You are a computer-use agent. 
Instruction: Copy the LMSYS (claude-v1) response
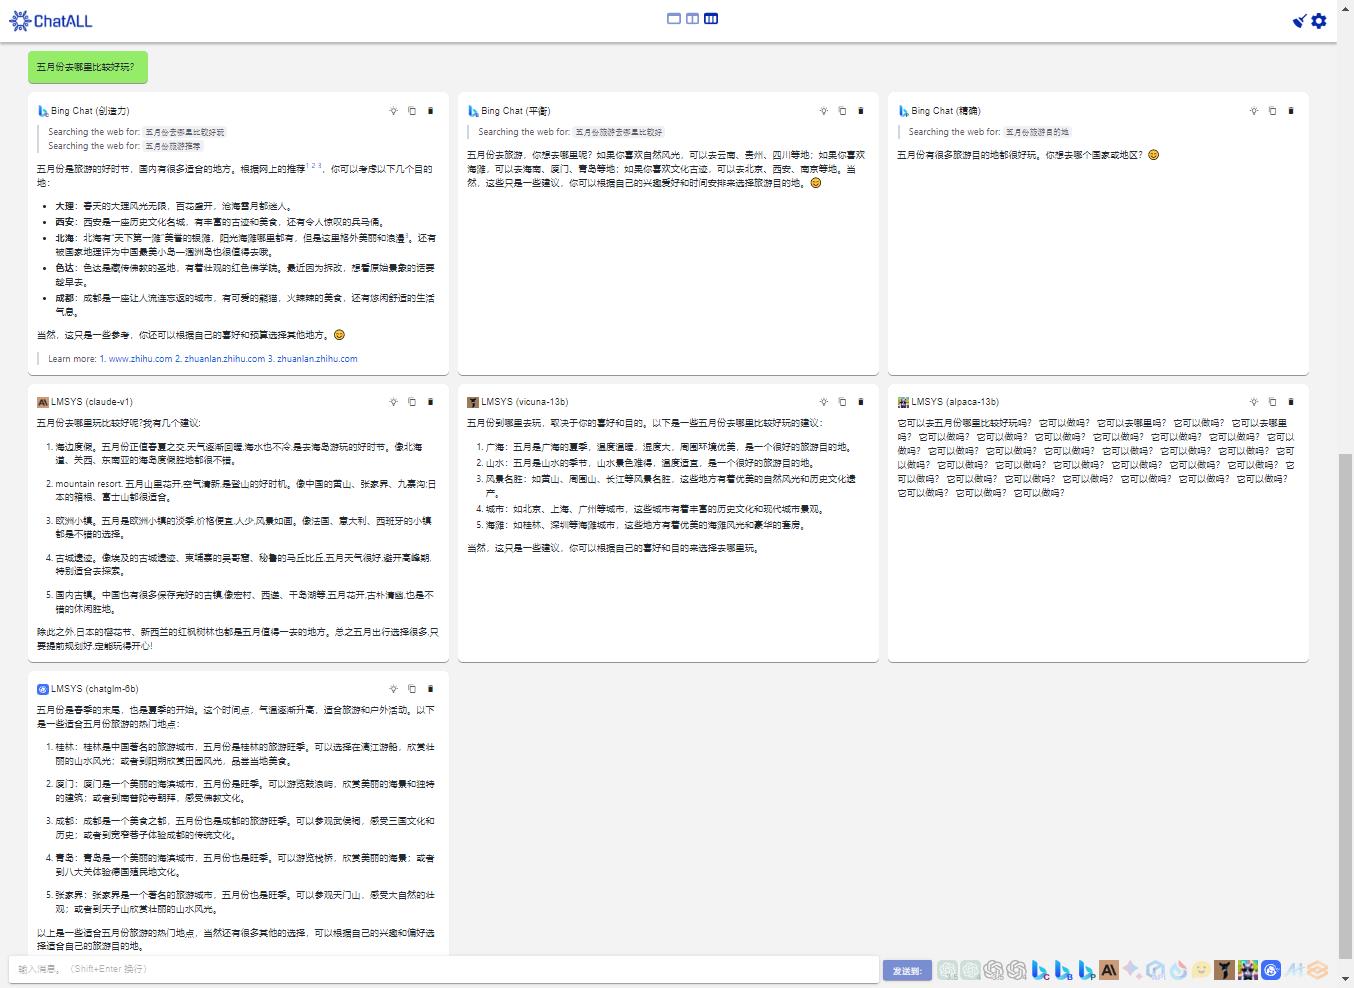pos(411,402)
